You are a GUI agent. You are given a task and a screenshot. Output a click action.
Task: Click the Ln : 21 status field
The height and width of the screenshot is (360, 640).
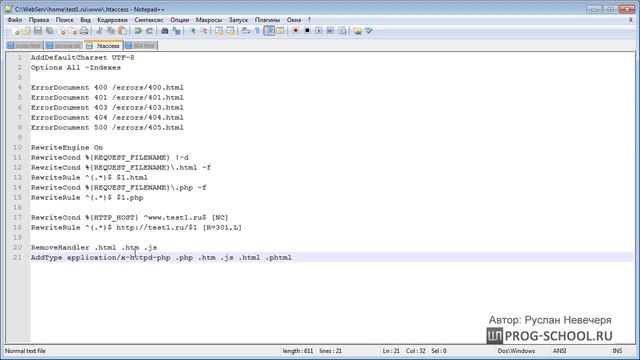[391, 351]
